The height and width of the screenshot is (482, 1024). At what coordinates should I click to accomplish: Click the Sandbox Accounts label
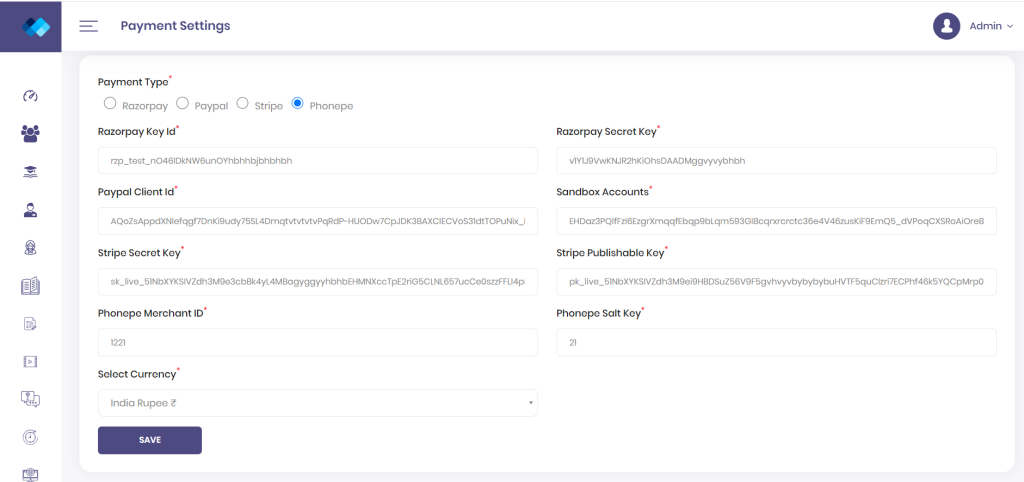(603, 192)
